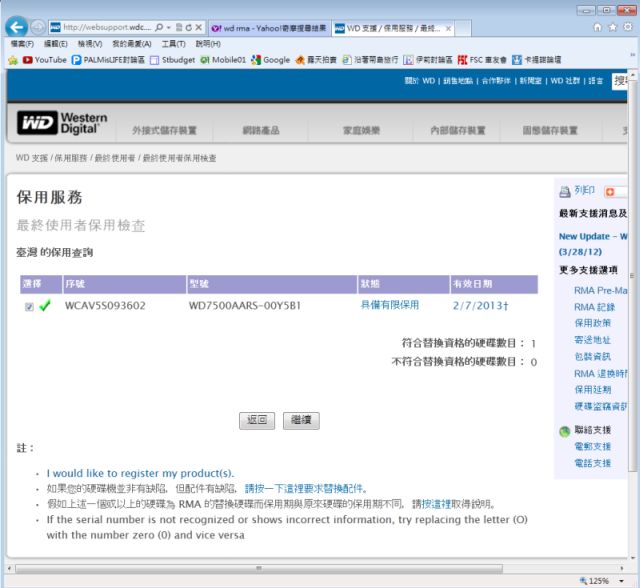This screenshot has height=588, width=640.
Task: Open the RMA Pre-Ma sidebar link
Action: tap(600, 291)
